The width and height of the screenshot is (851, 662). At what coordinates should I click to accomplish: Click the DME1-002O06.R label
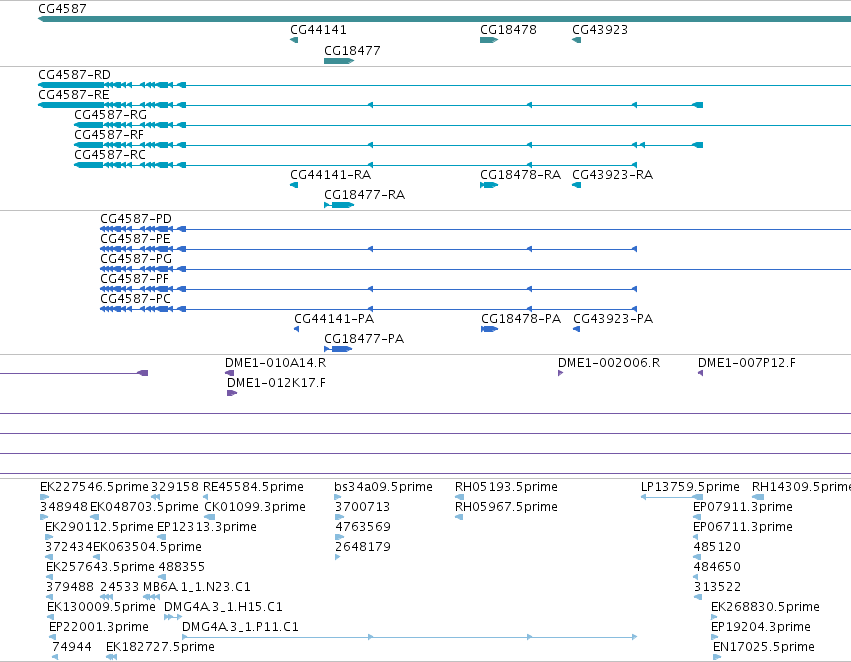coord(609,362)
